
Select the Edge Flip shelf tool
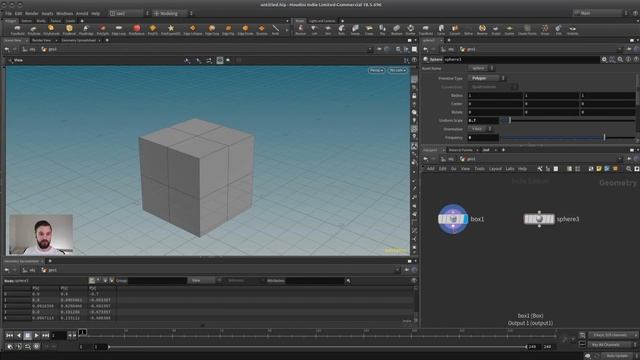(x=228, y=29)
